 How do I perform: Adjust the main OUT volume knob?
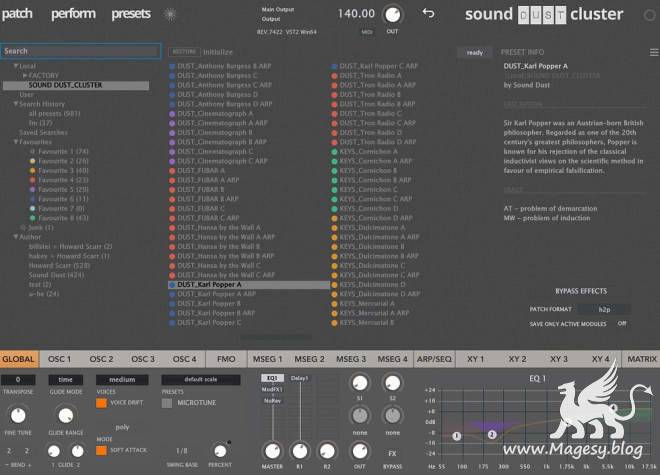(x=393, y=15)
